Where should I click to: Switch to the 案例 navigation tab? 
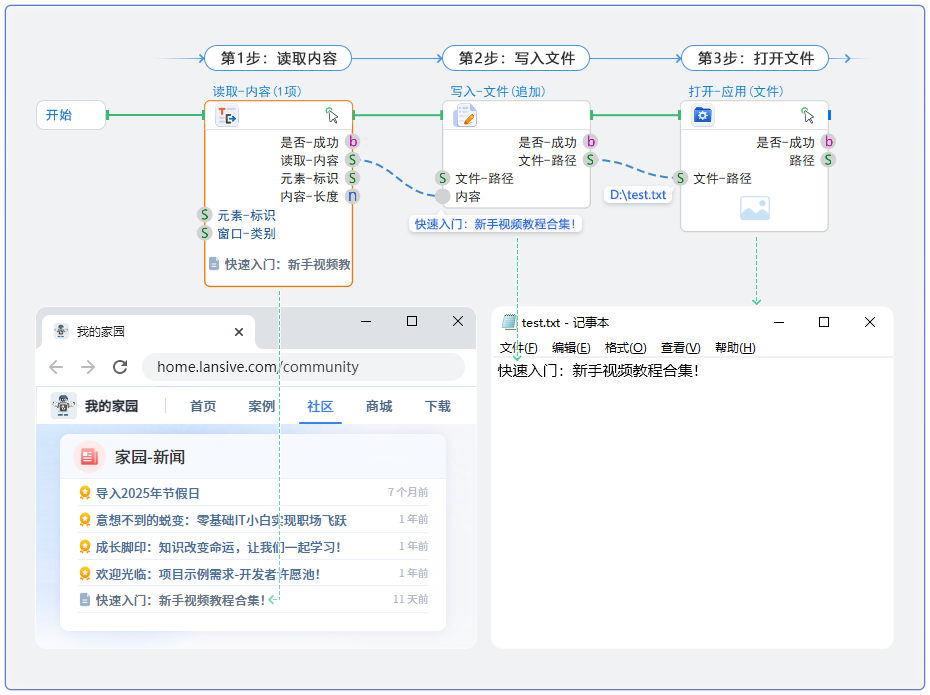click(261, 406)
